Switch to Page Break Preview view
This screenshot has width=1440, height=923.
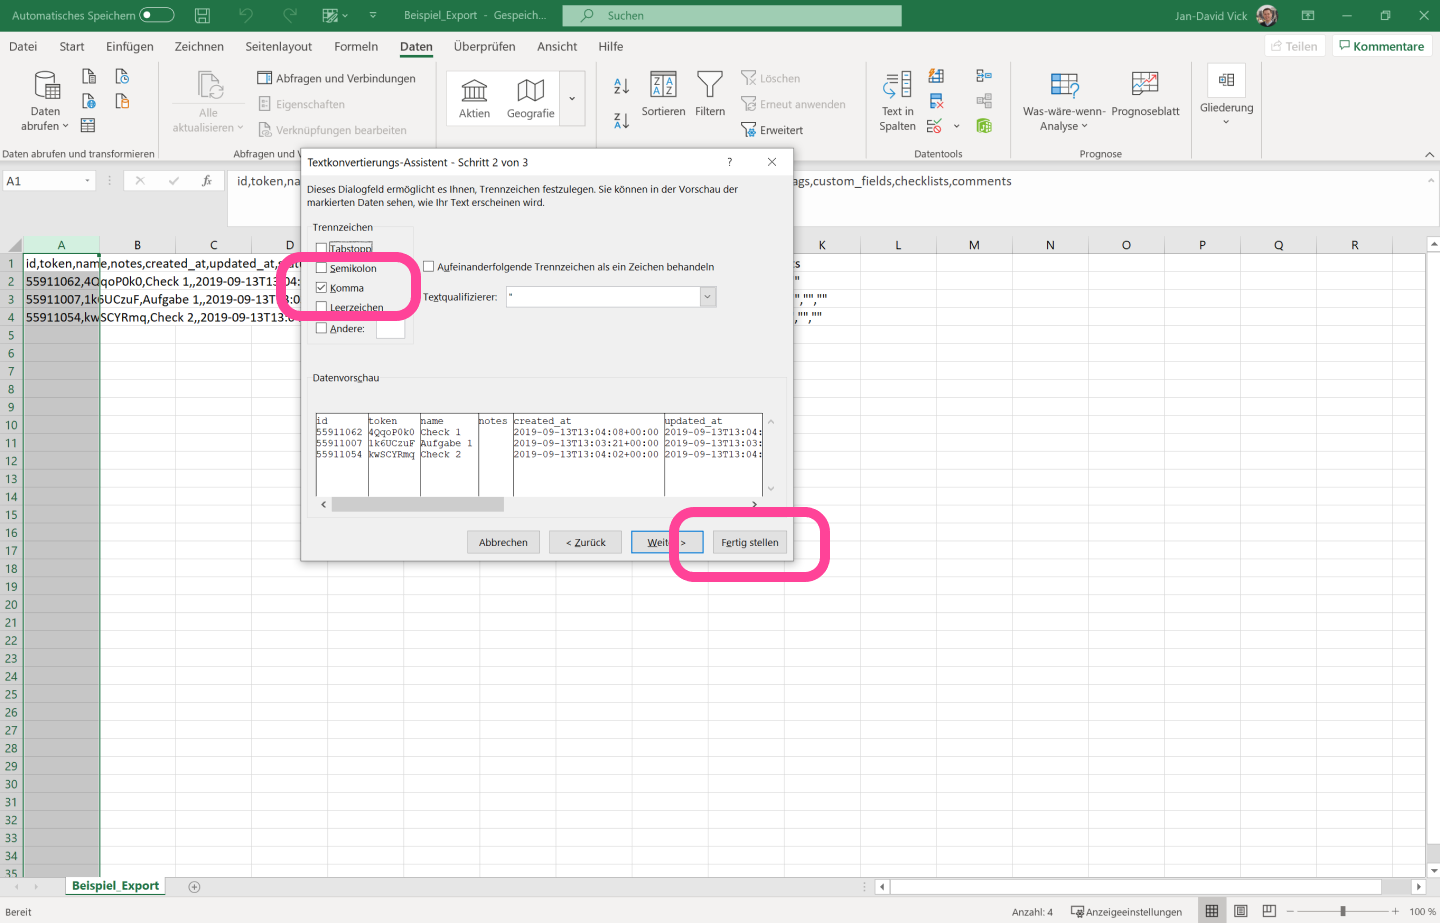[1269, 911]
